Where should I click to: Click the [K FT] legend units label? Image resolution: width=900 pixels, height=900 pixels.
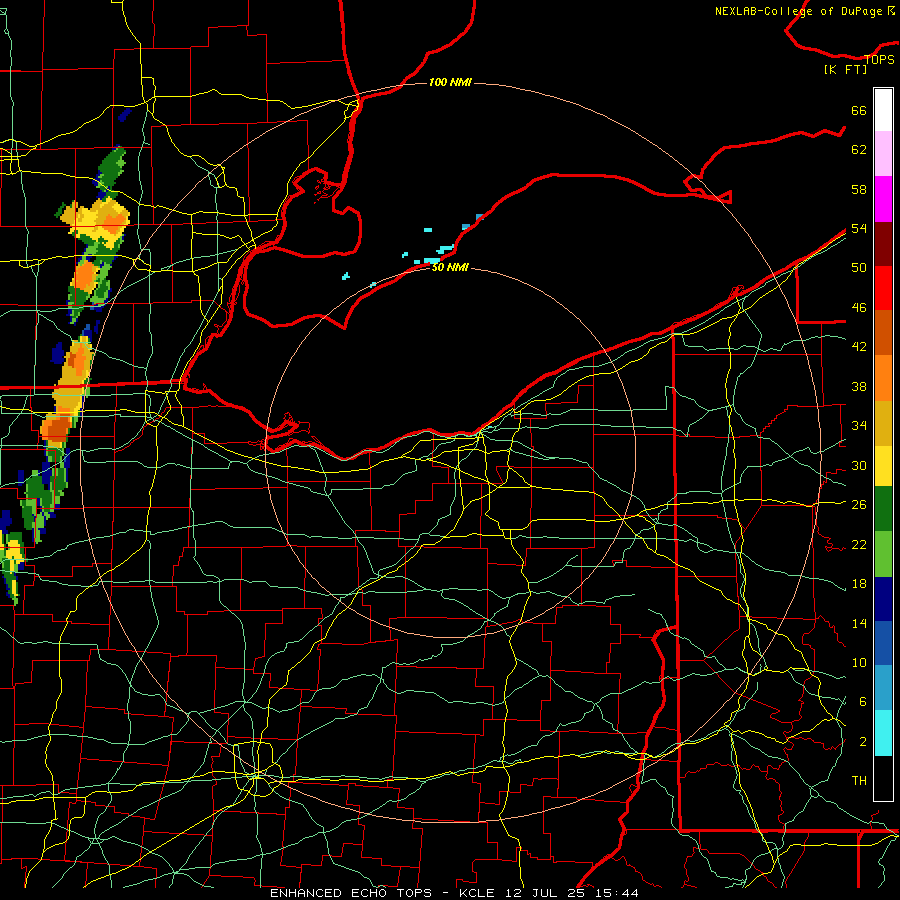coord(845,70)
